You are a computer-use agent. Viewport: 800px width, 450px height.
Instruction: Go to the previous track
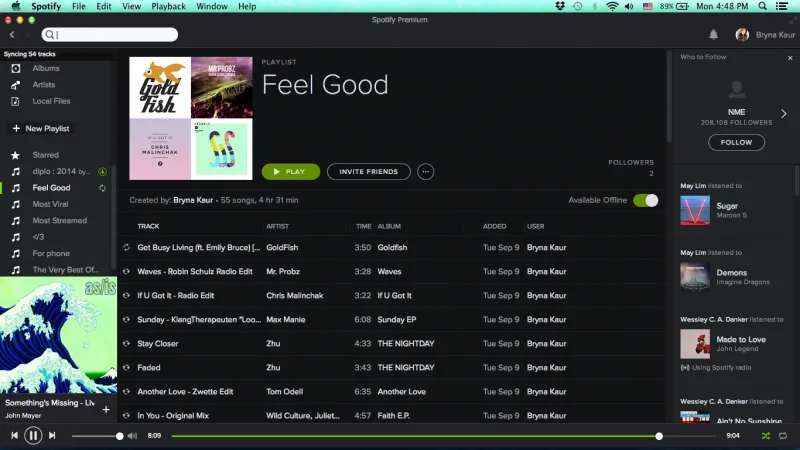13,436
